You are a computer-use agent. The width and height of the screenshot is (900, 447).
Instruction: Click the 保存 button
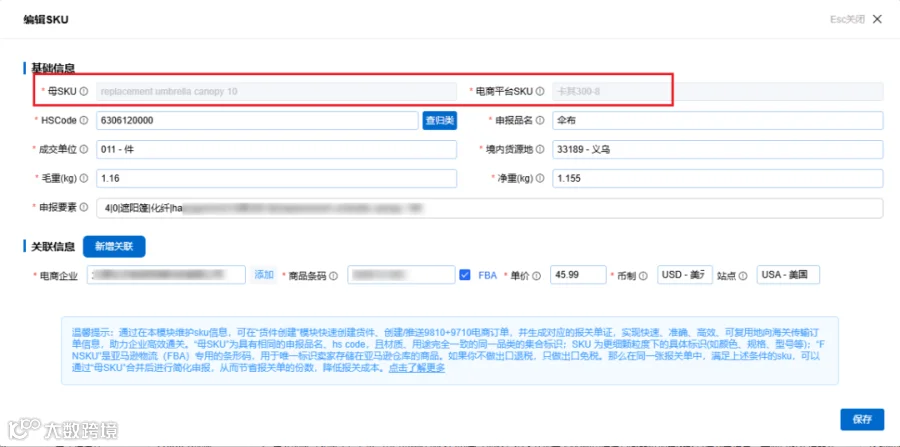click(862, 419)
